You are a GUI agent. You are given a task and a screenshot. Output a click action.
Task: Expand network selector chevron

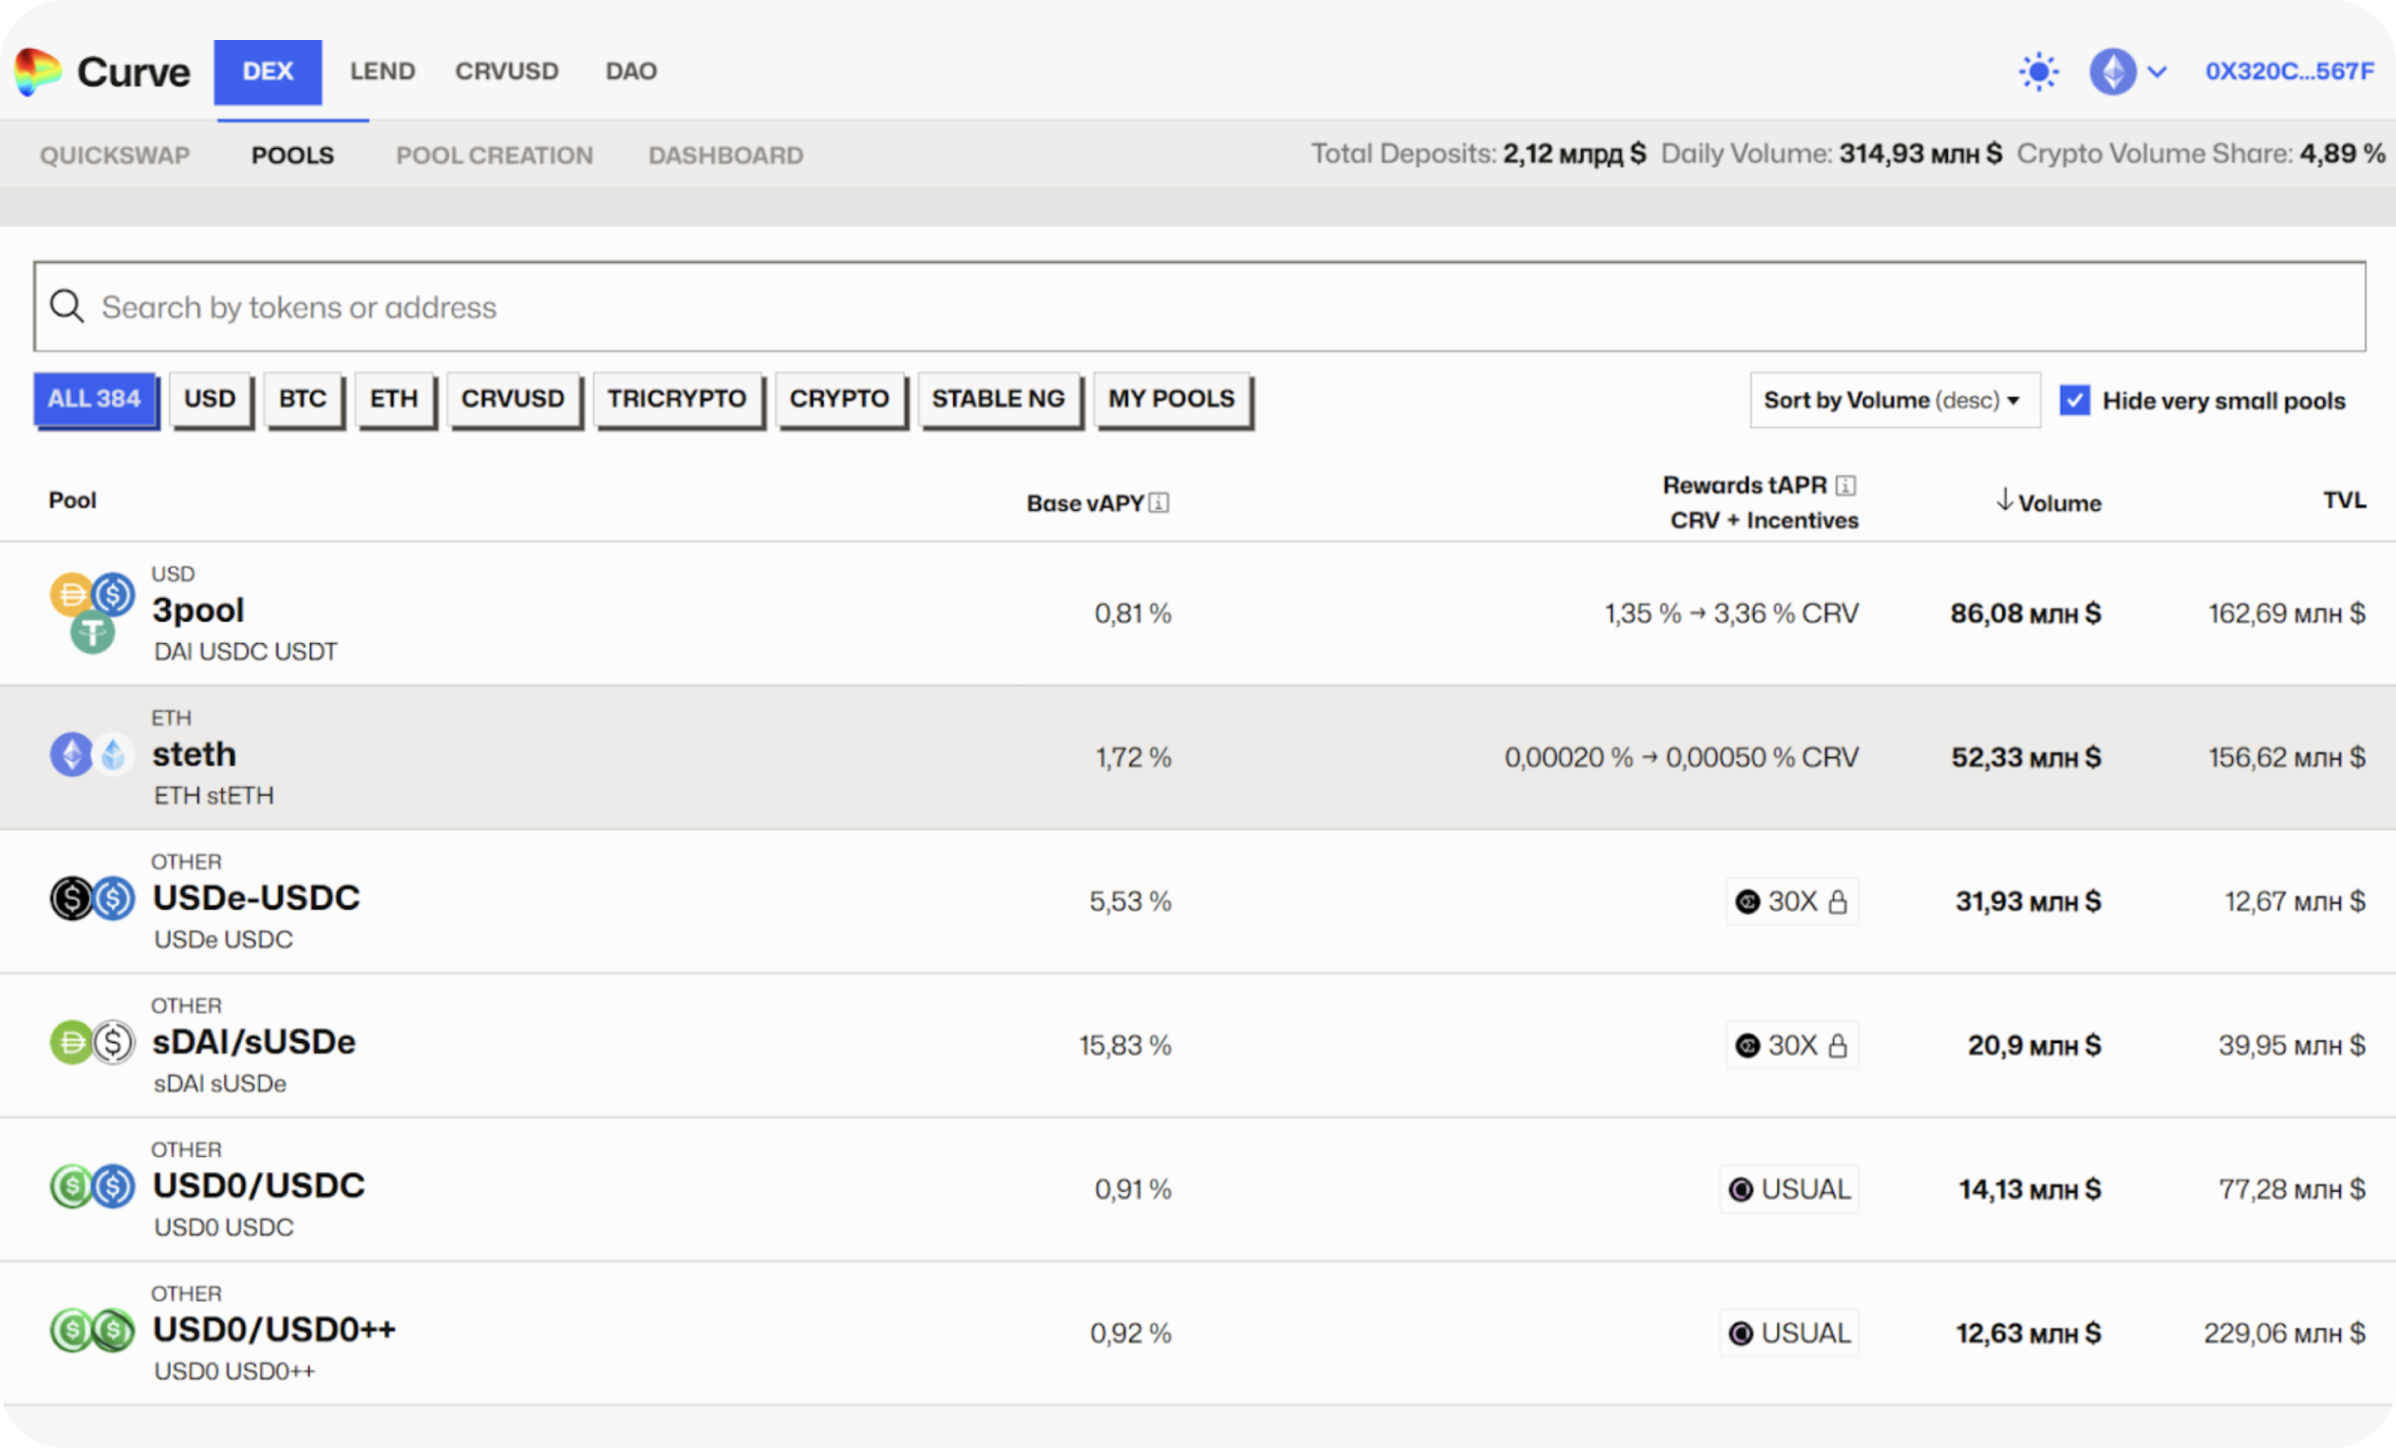pyautogui.click(x=2157, y=72)
